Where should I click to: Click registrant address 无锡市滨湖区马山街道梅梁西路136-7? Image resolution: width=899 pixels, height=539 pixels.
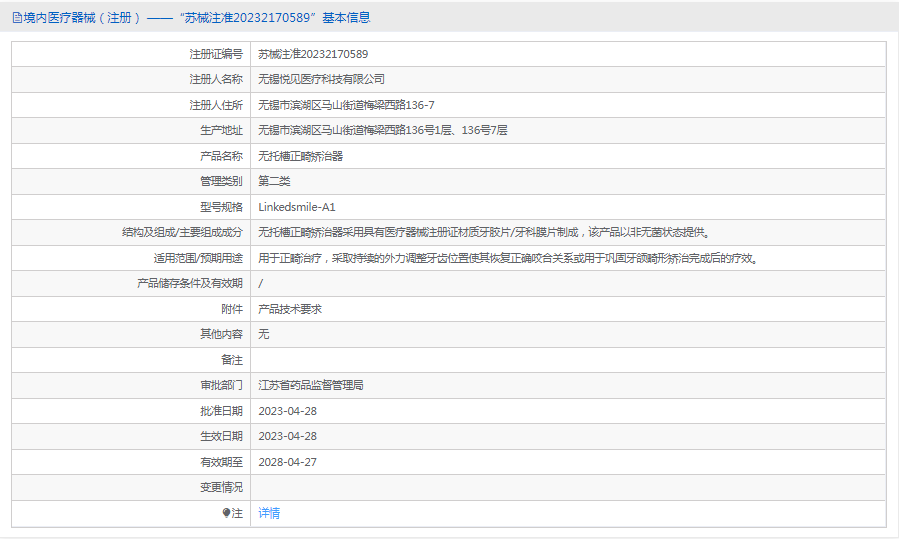tap(346, 105)
